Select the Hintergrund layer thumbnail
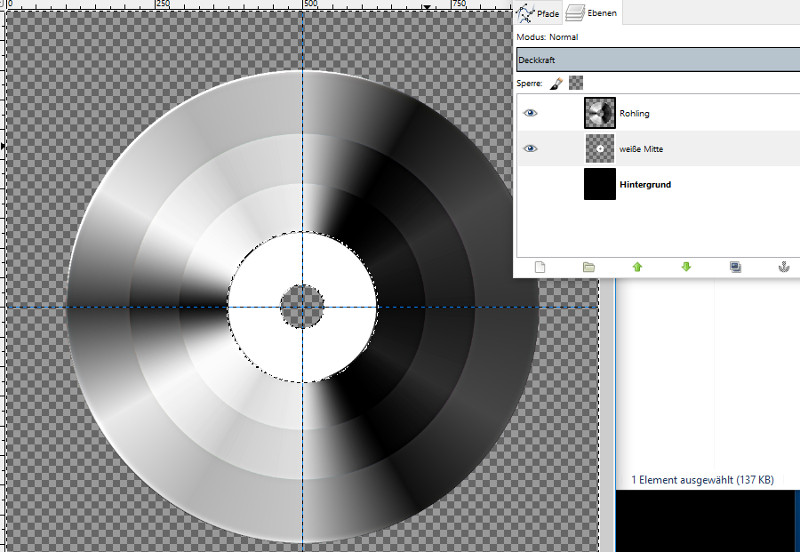Screen dimensions: 800x552 pyautogui.click(x=600, y=184)
